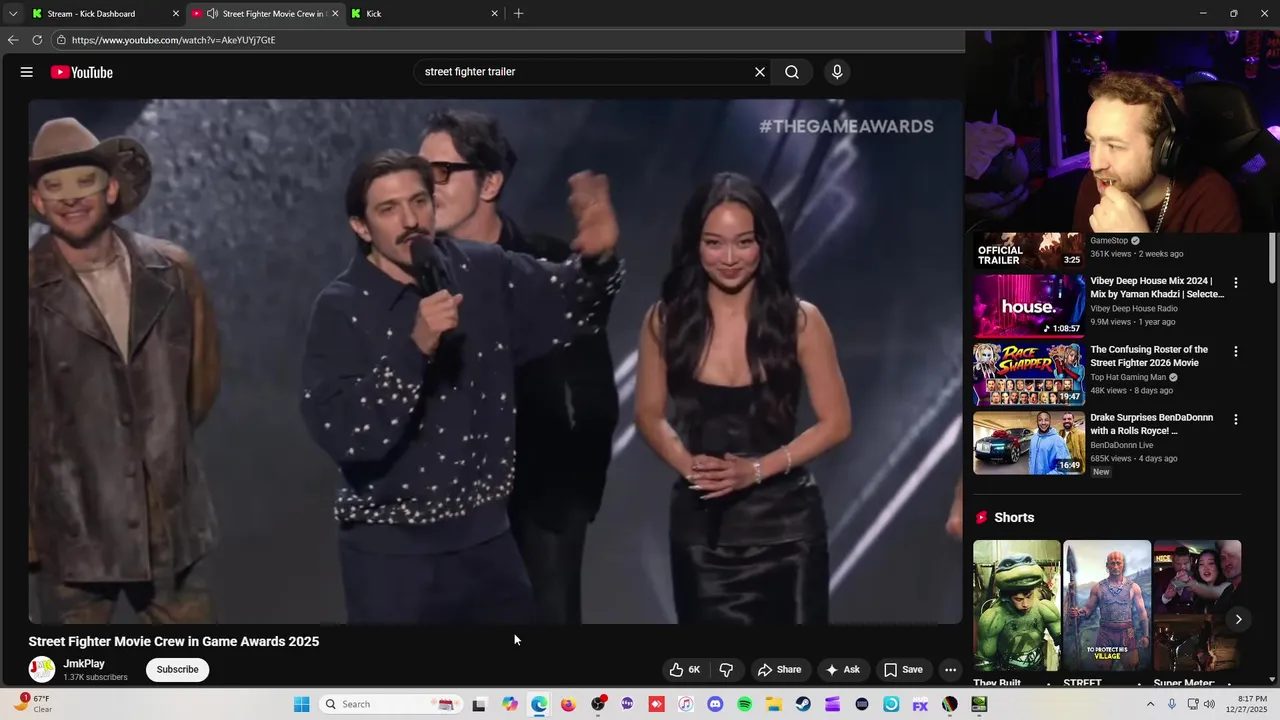This screenshot has height=720, width=1280.
Task: Open Drake Surprises BenDaDonnn video thumbnail
Action: click(x=1029, y=443)
